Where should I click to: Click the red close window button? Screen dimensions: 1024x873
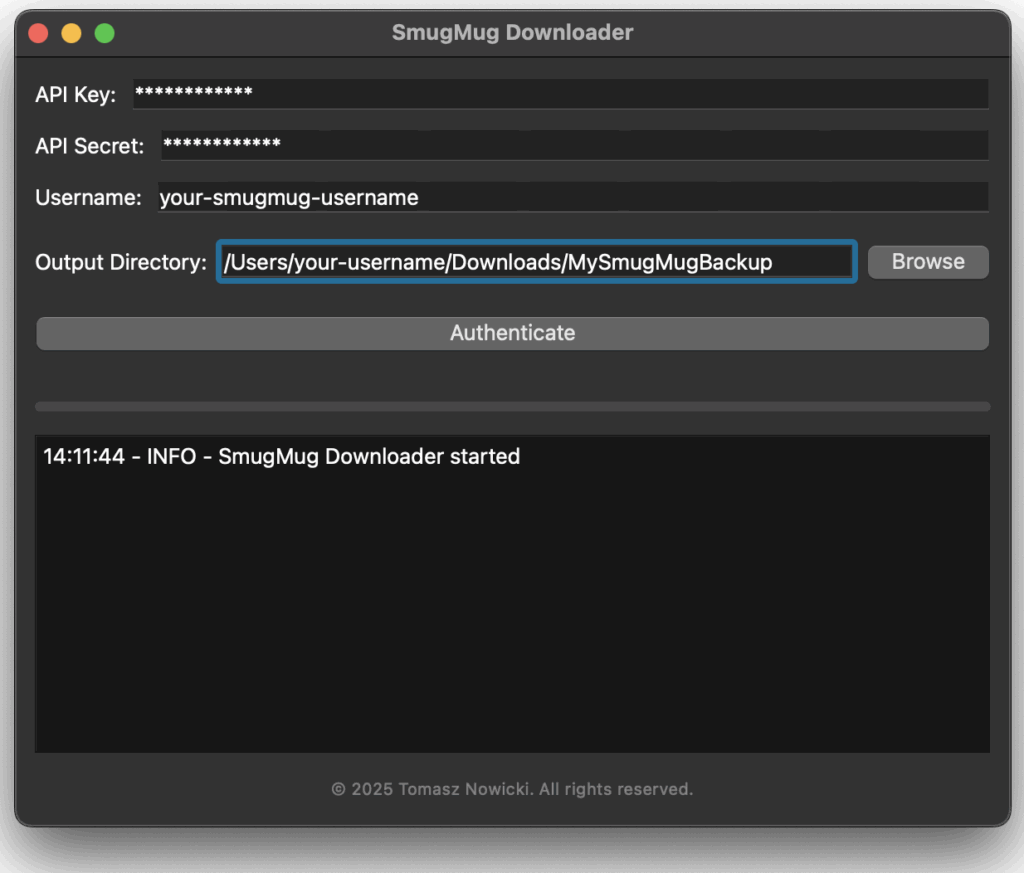tap(38, 33)
